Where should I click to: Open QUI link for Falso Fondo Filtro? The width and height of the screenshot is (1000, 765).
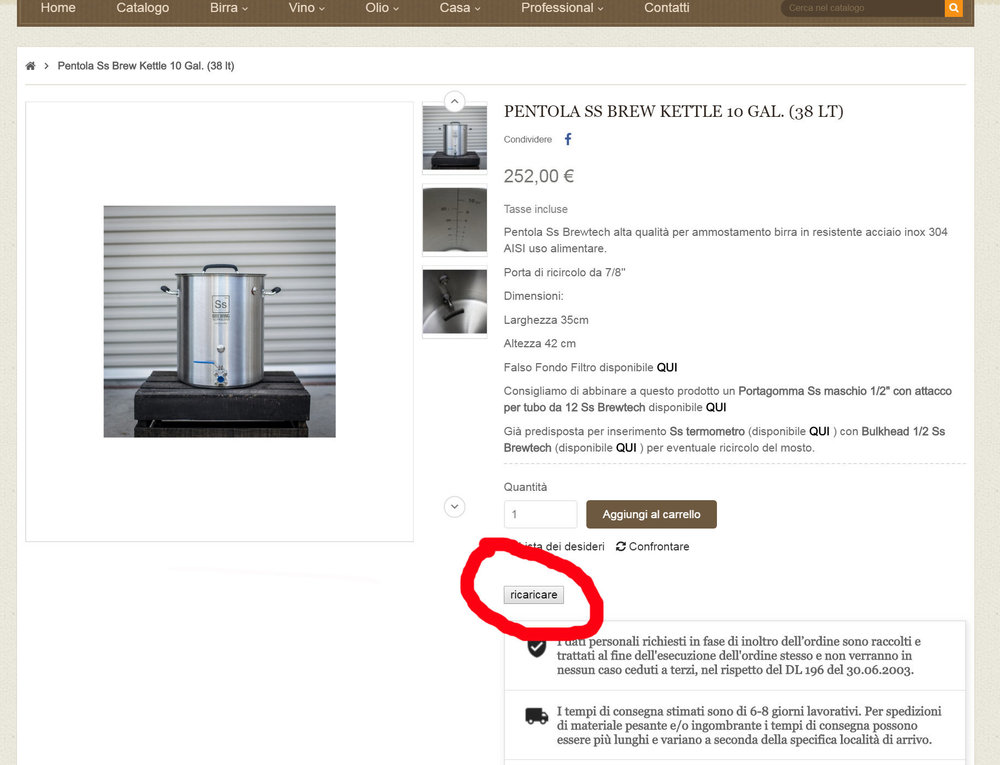666,367
